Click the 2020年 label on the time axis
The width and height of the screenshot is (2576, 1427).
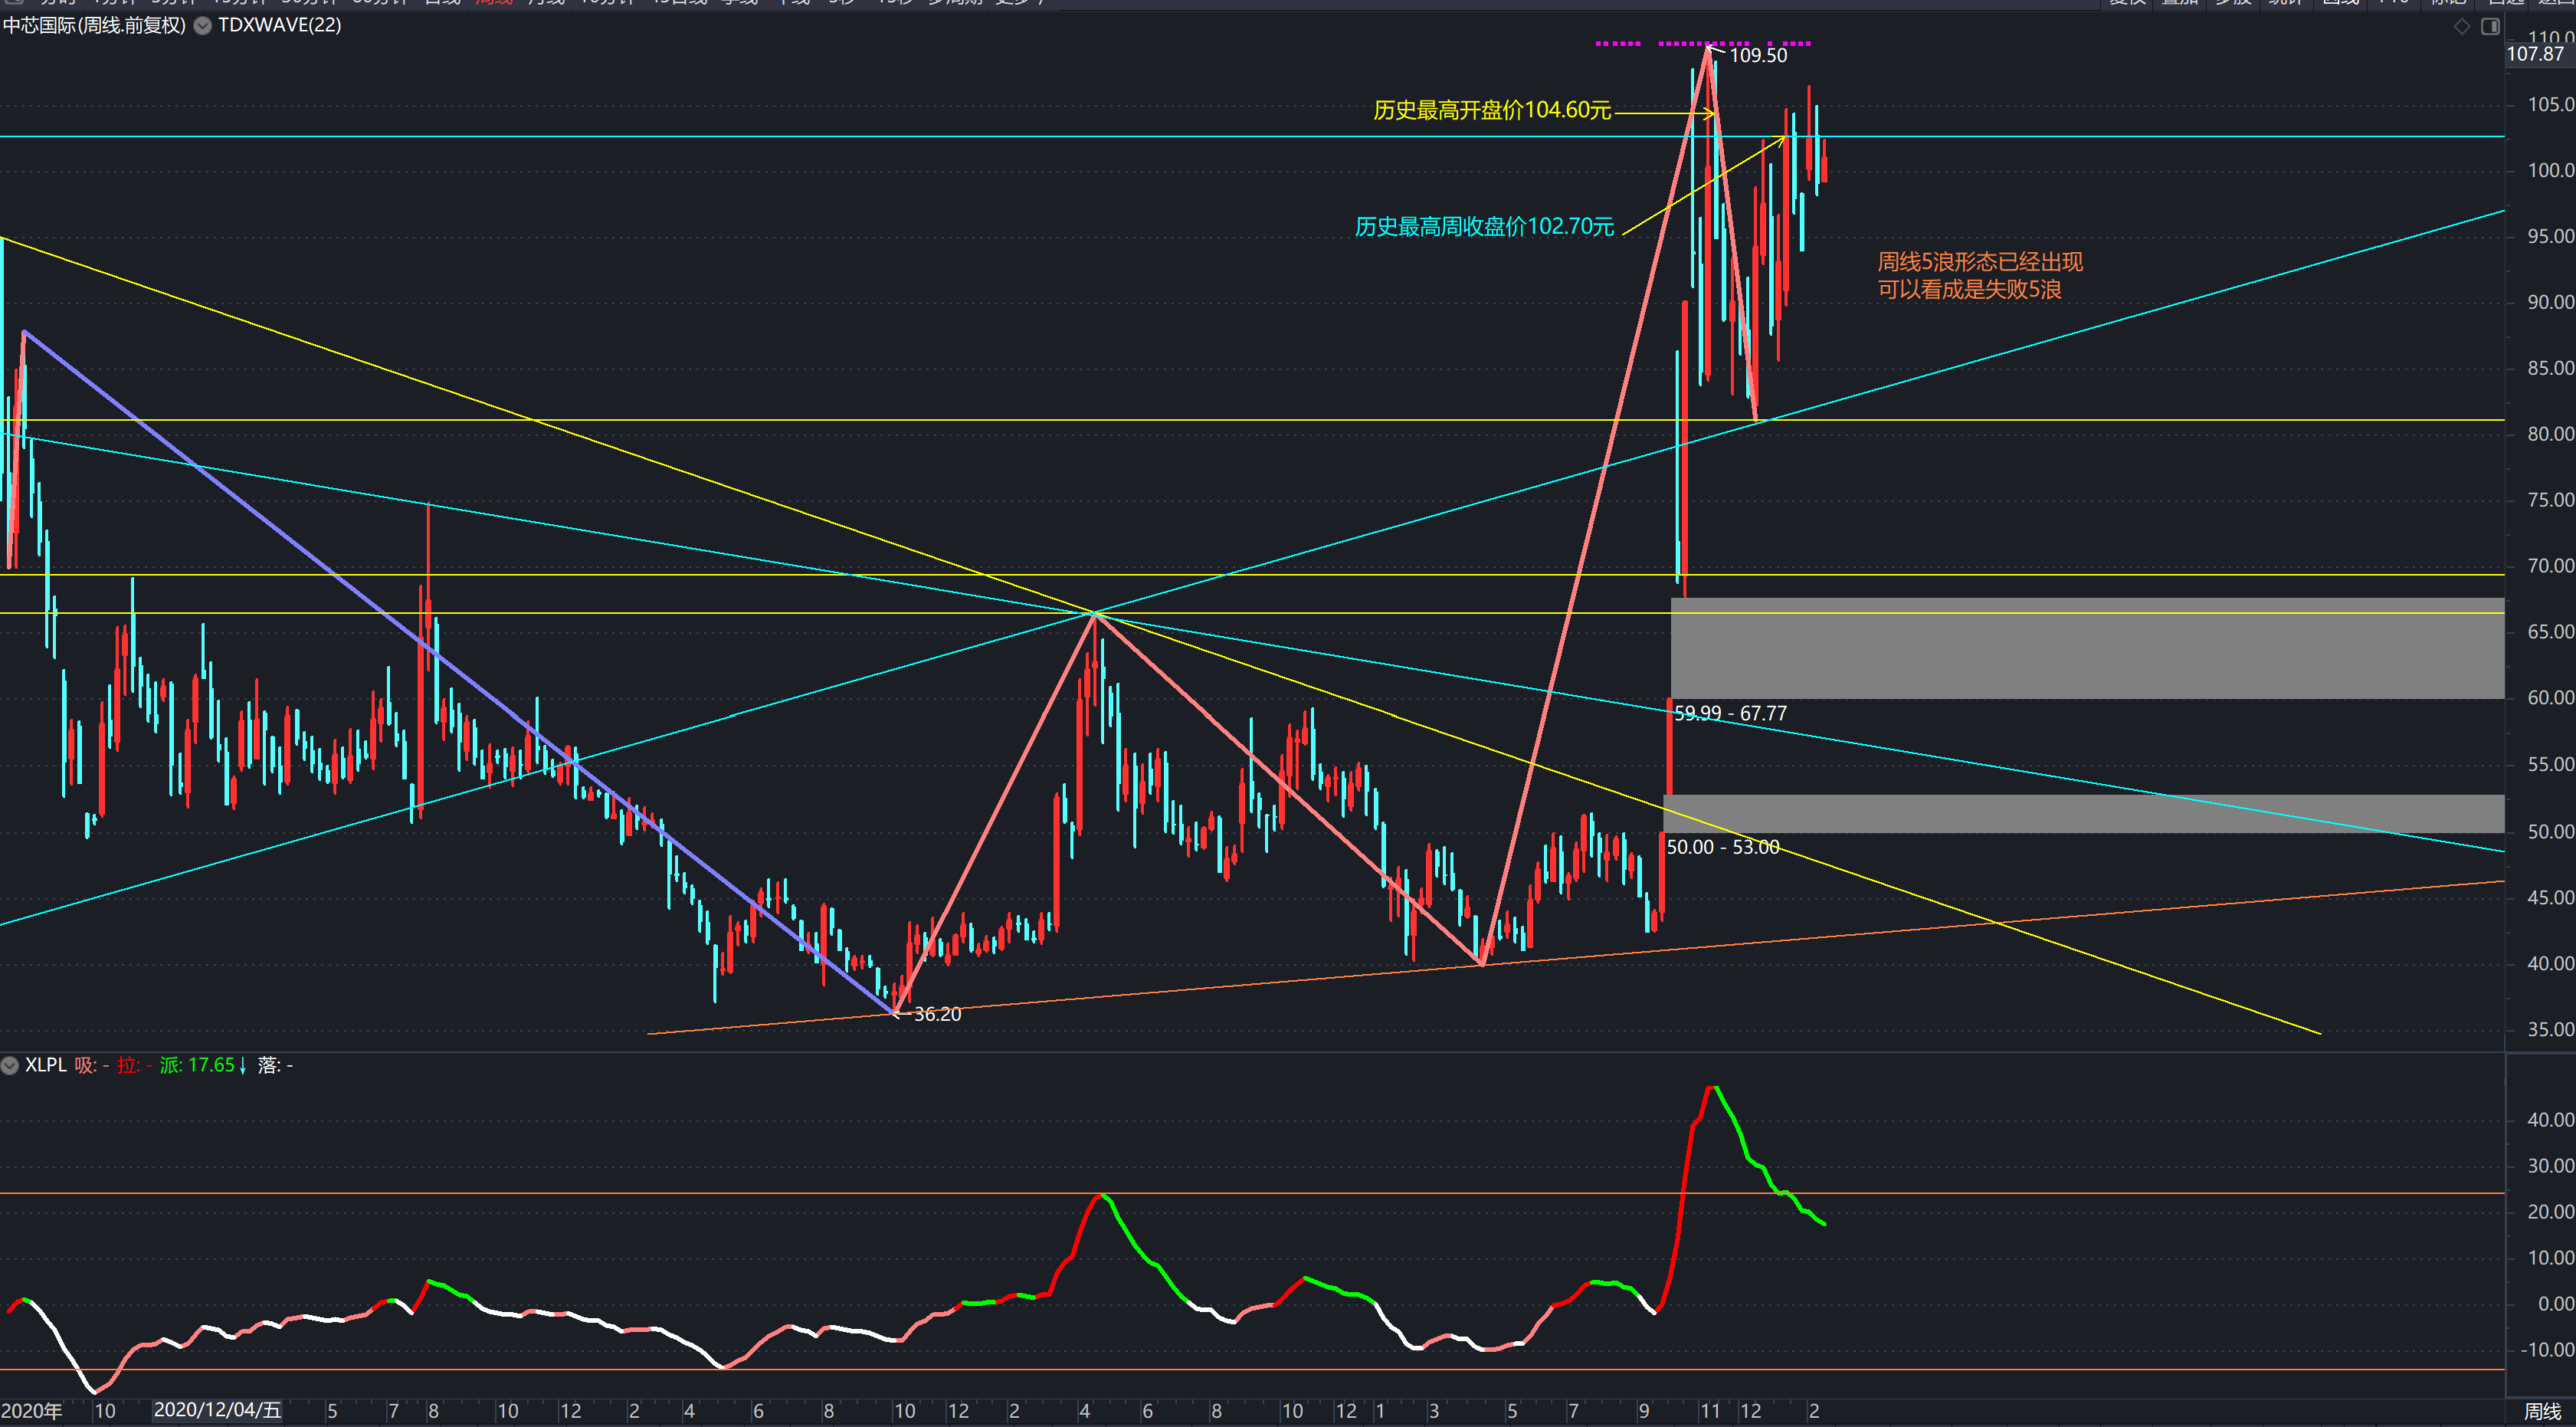(x=32, y=1411)
